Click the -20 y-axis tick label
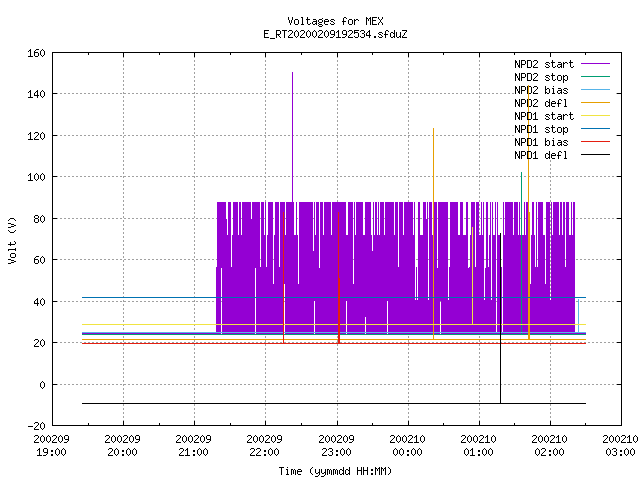This screenshot has height=480, width=640. [x=36, y=426]
